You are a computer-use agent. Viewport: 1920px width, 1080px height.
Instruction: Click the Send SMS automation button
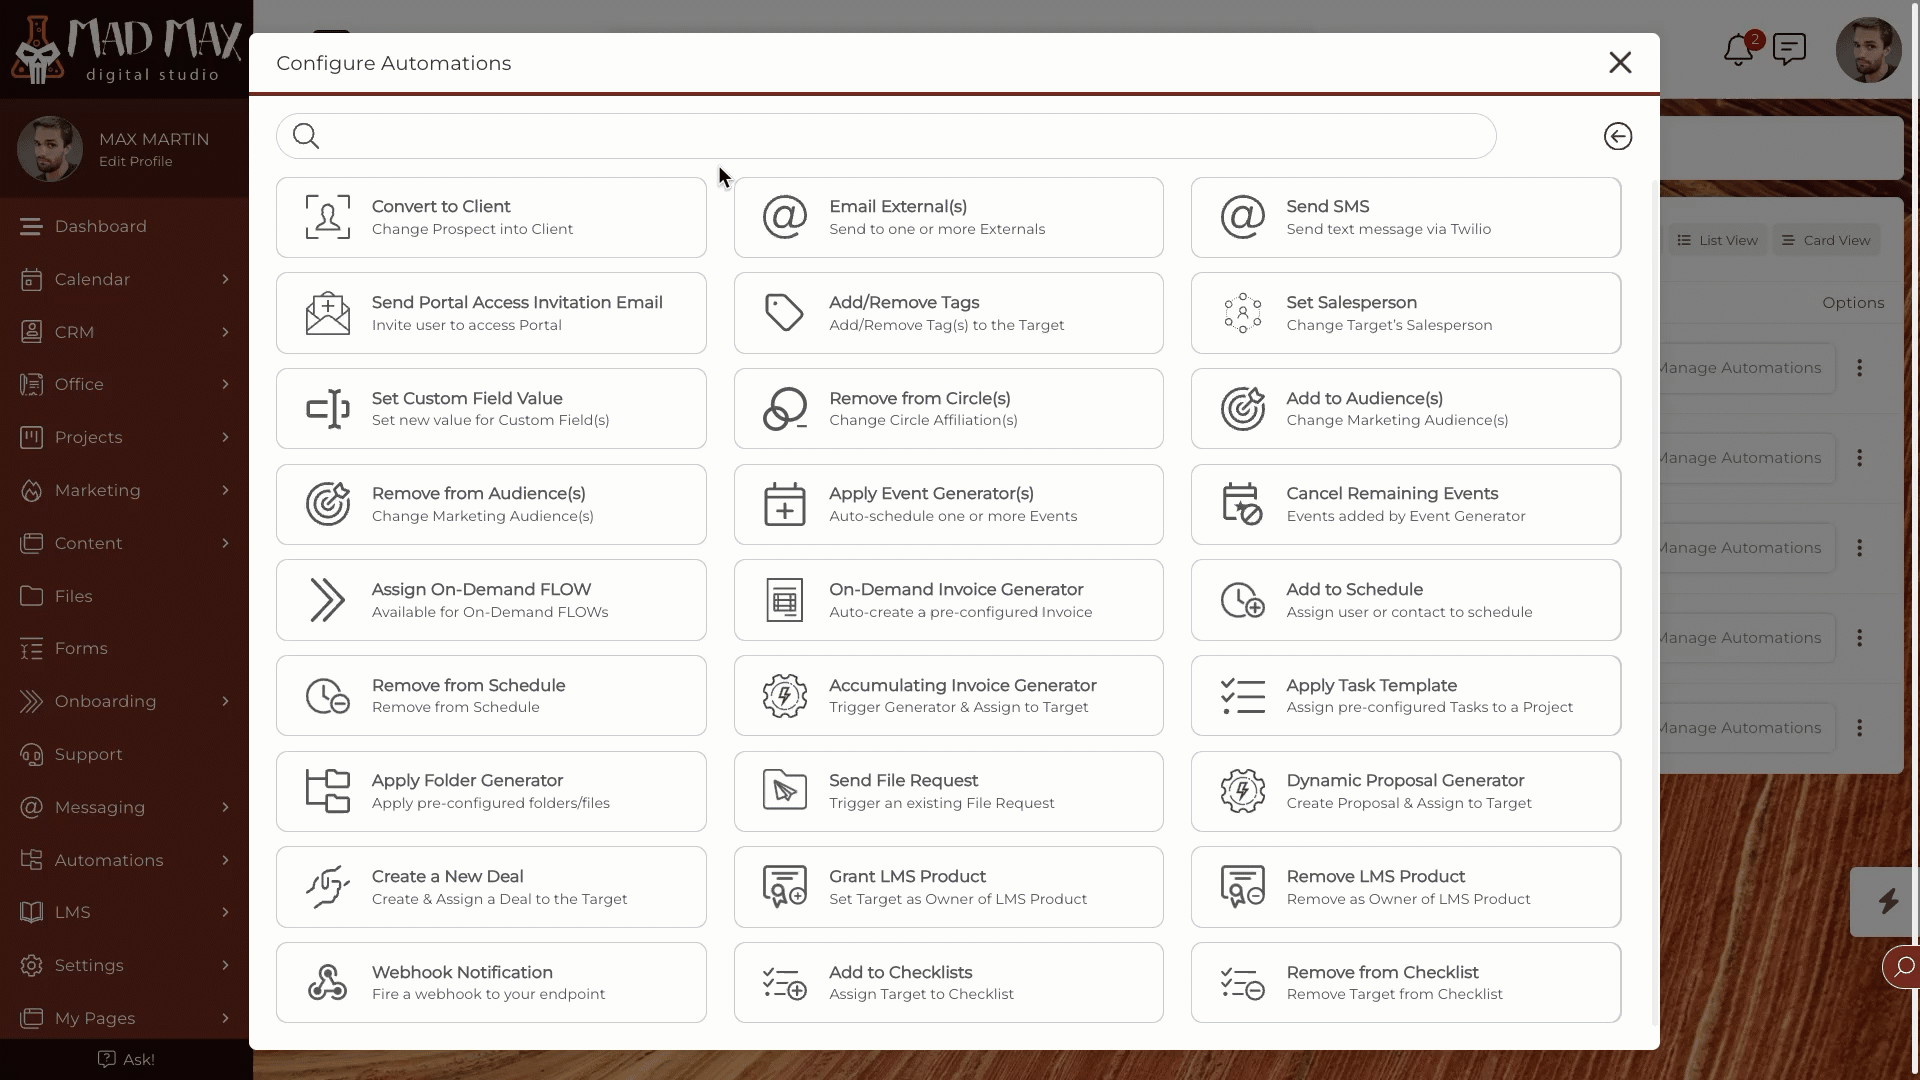[x=1406, y=216]
